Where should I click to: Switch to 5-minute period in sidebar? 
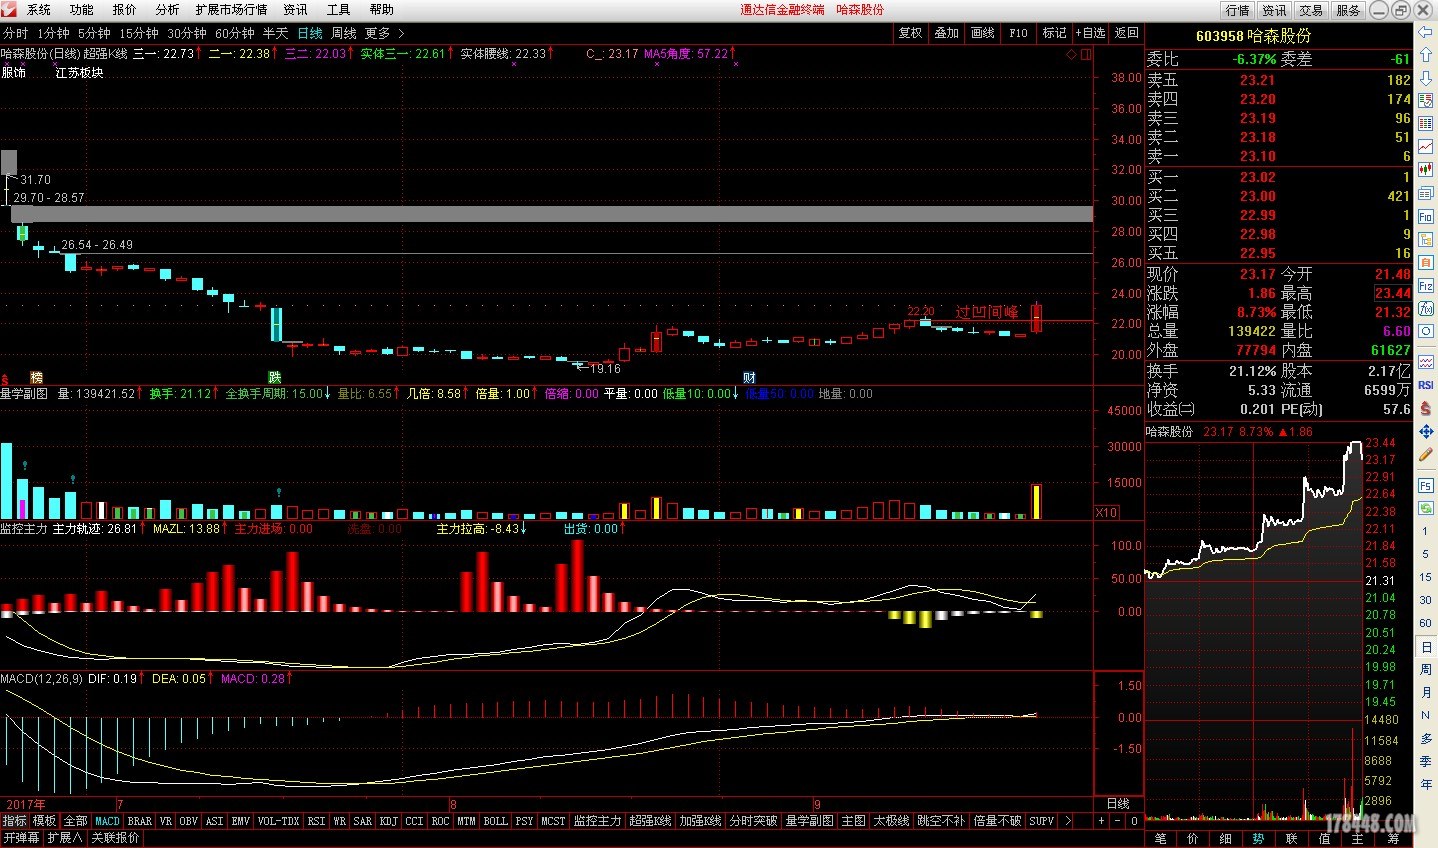coord(1426,554)
